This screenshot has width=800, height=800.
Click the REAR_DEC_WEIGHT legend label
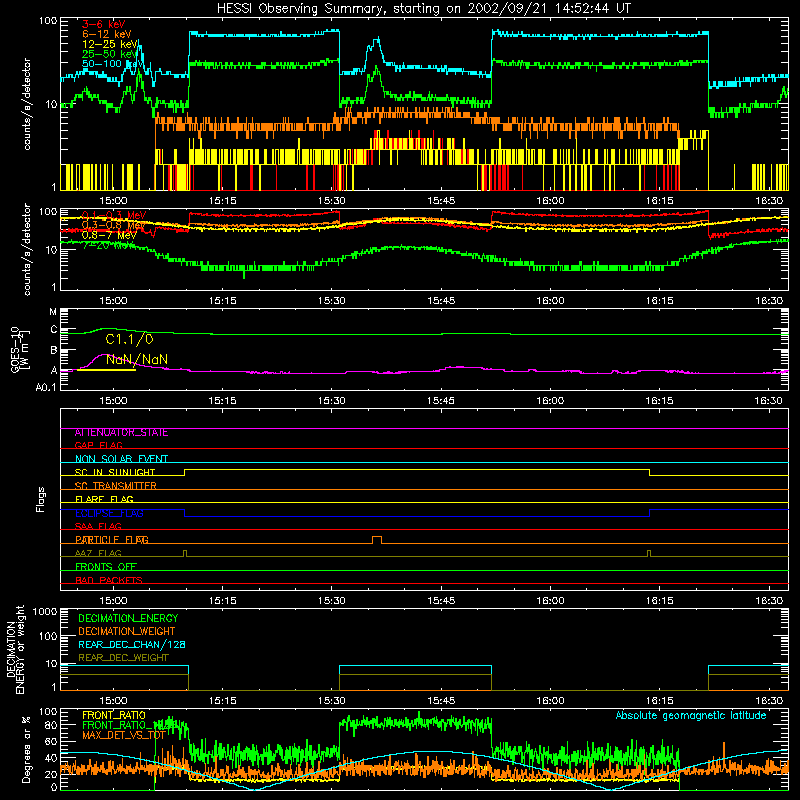click(123, 658)
